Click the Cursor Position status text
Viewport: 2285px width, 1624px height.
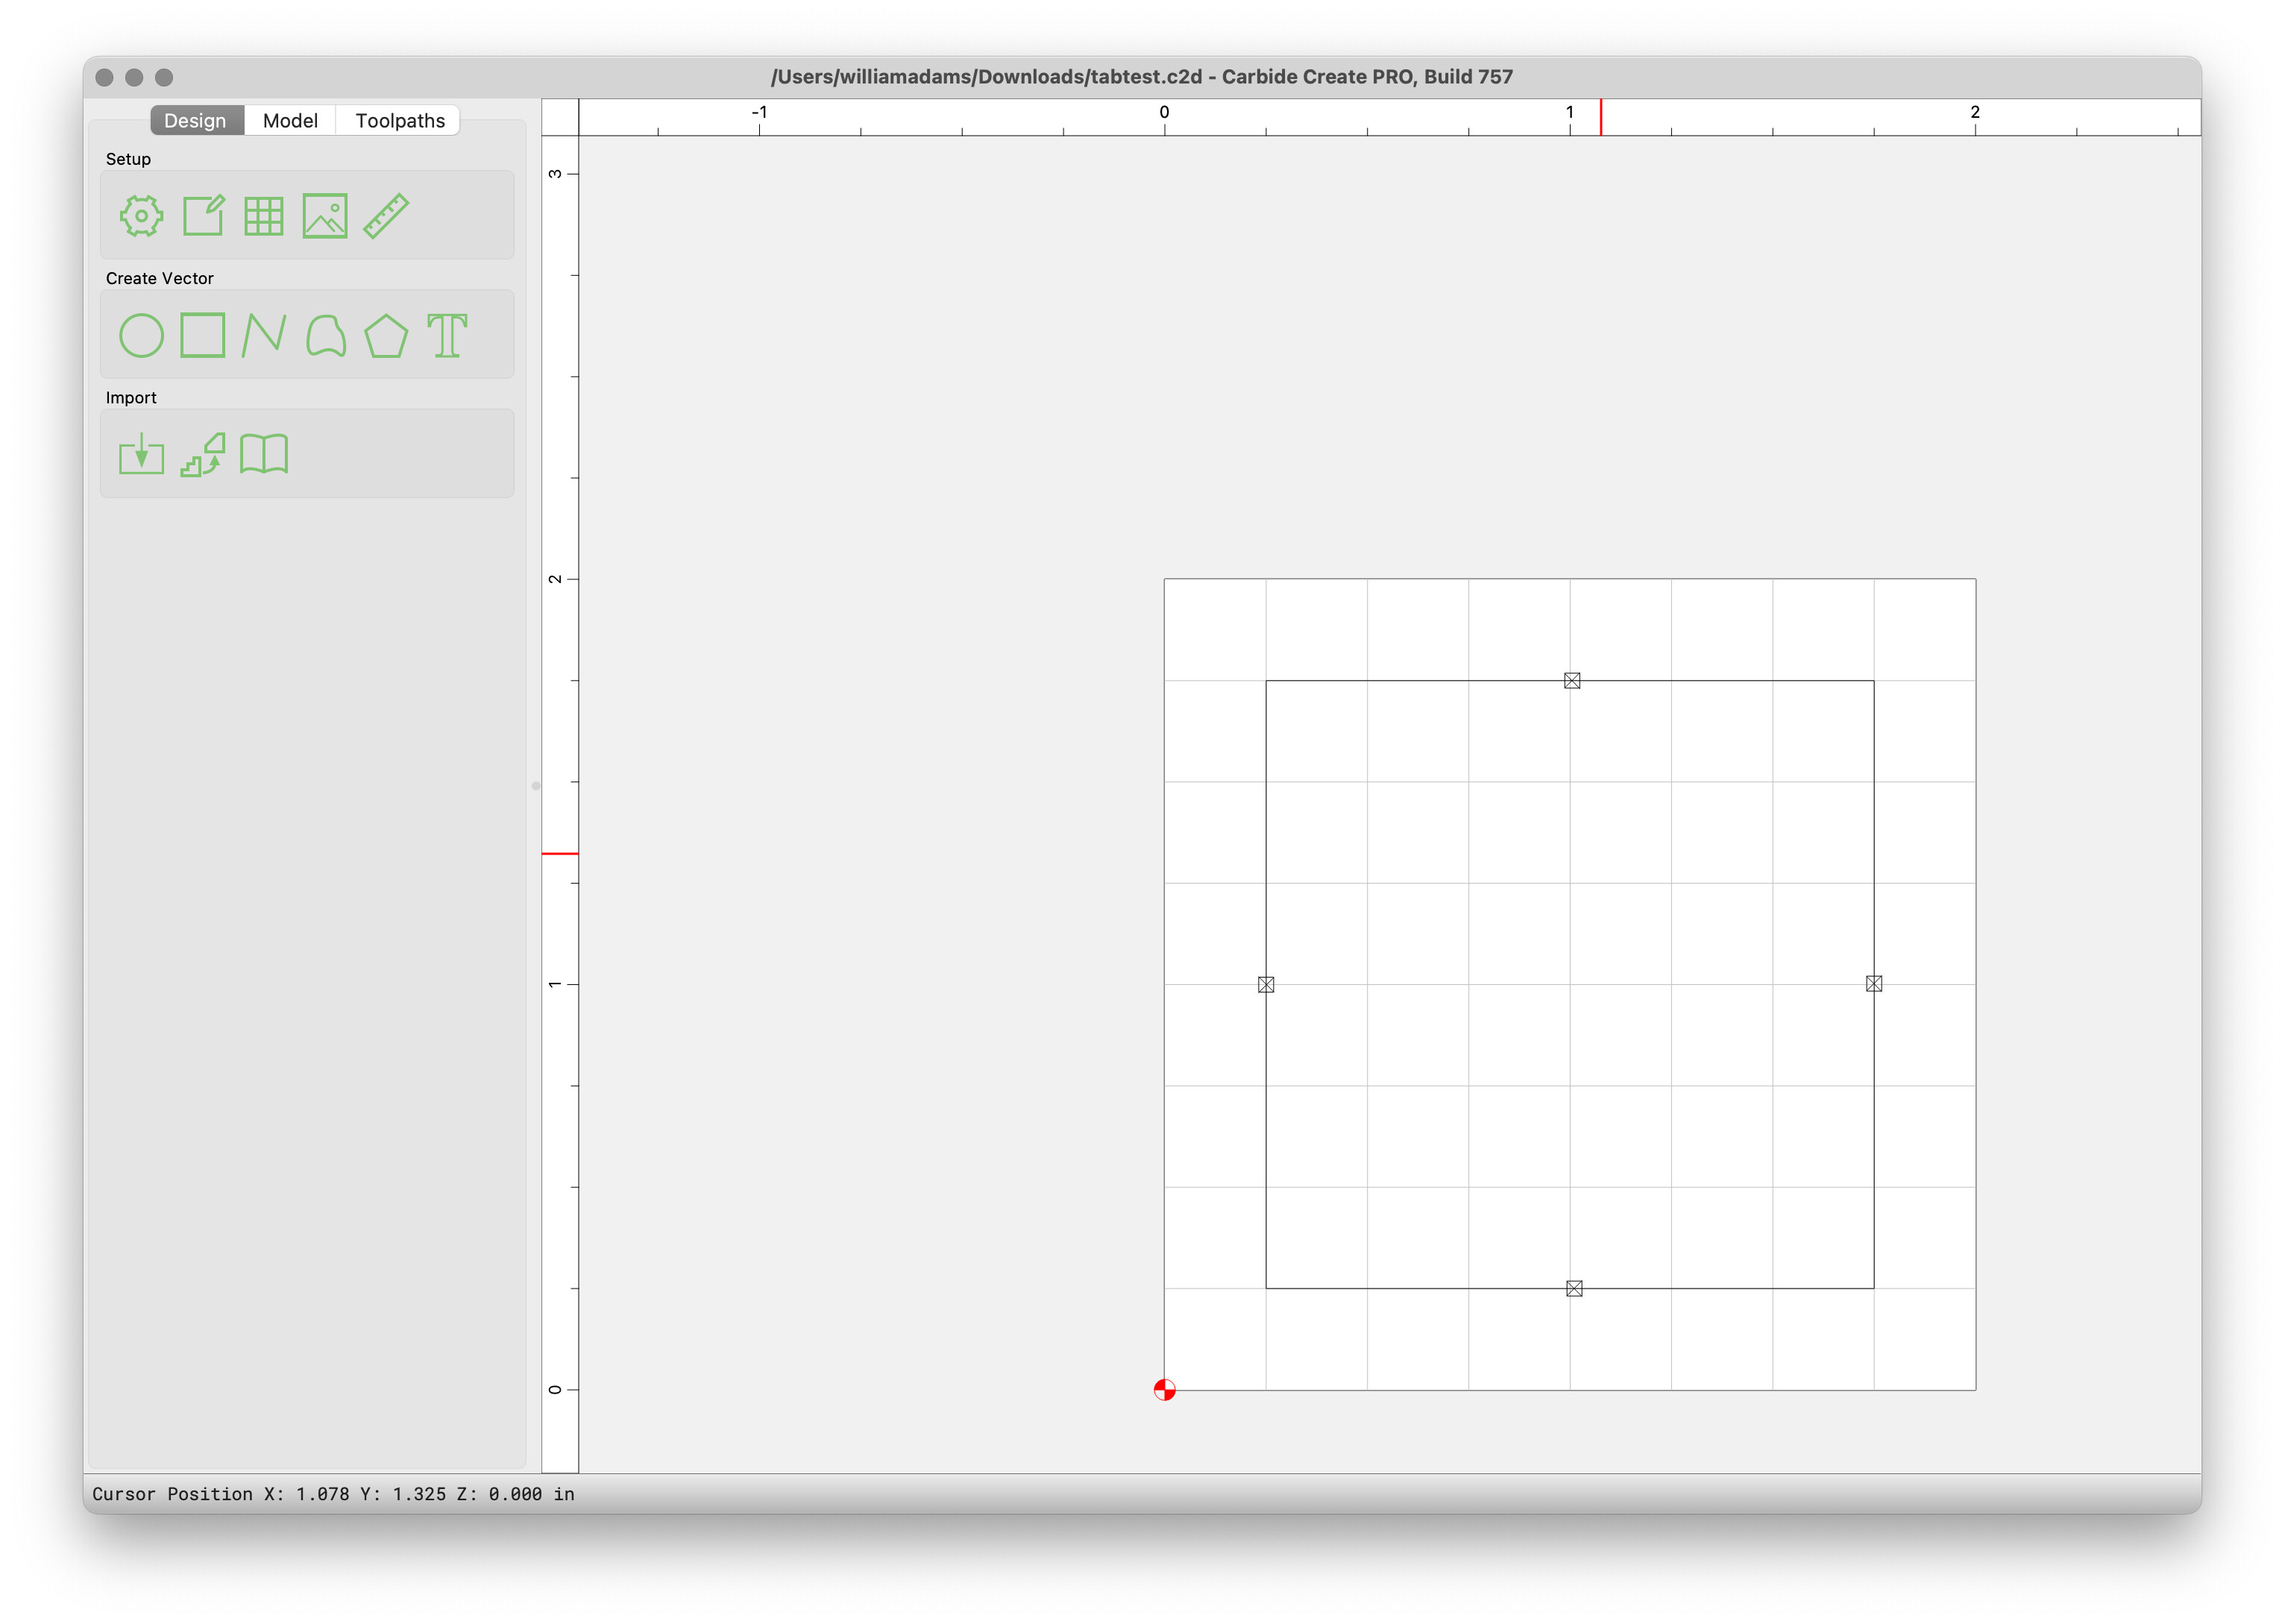(333, 1494)
